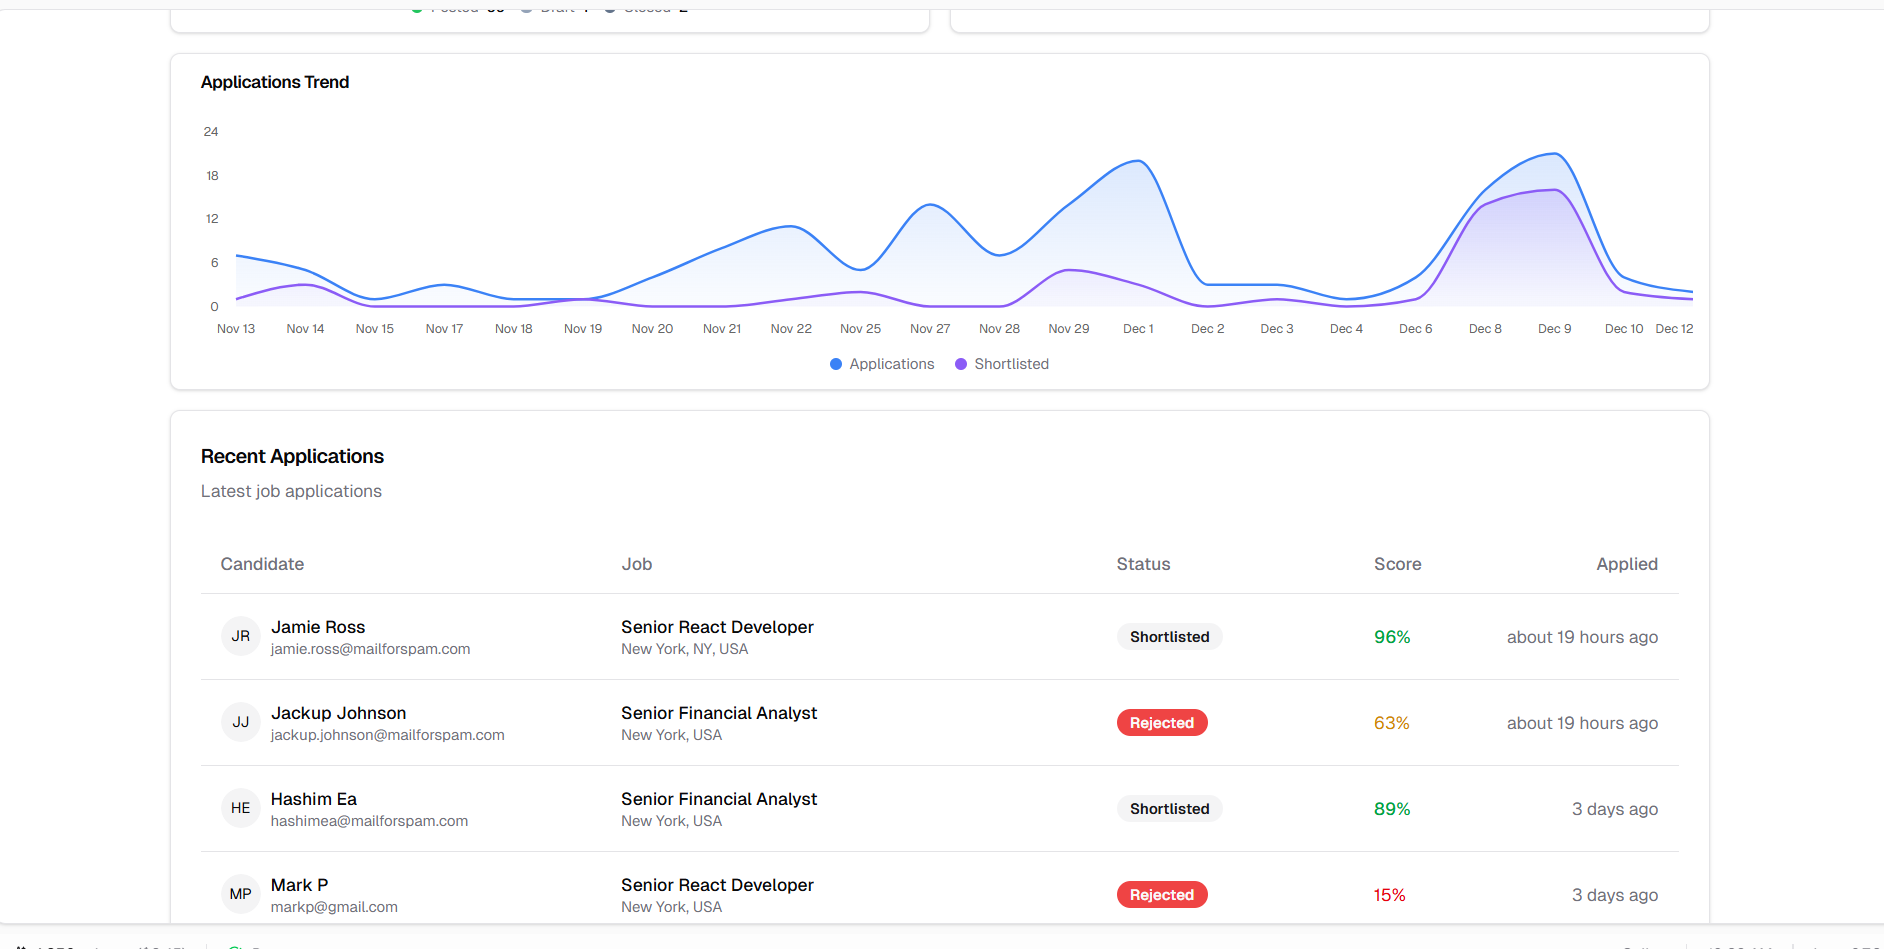Click the blue Applications legend dot
Viewport: 1884px width, 949px height.
(x=836, y=364)
